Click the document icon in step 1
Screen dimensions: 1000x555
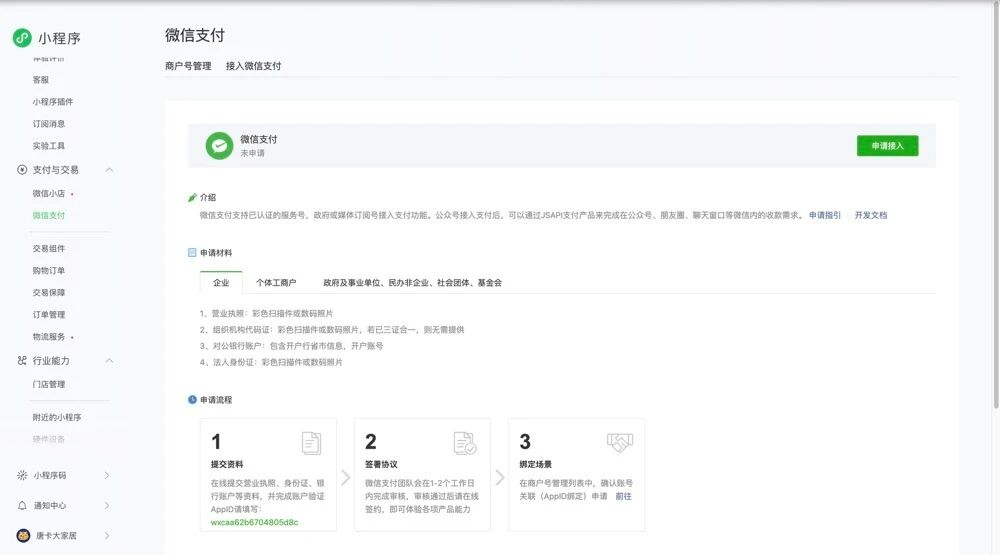point(311,443)
